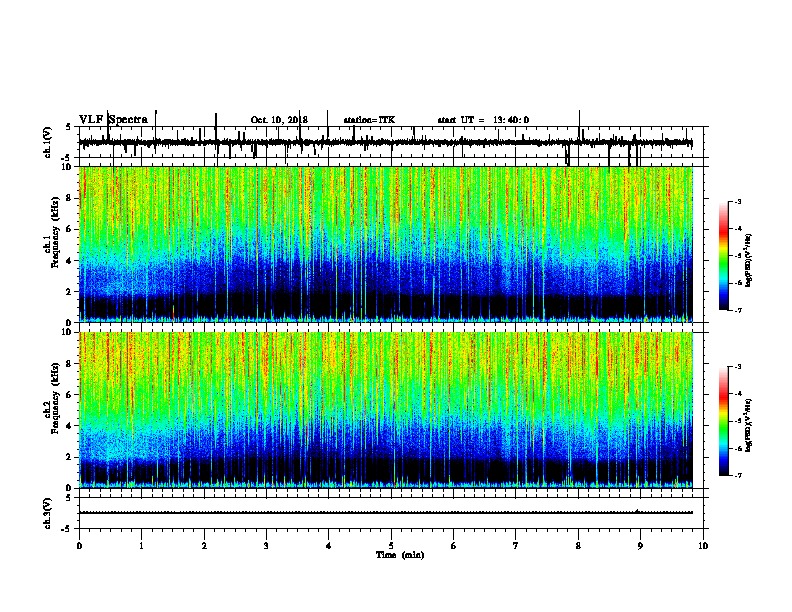
Task: Click the 'ch.1(V)' waveform axis label
Action: [x=48, y=142]
